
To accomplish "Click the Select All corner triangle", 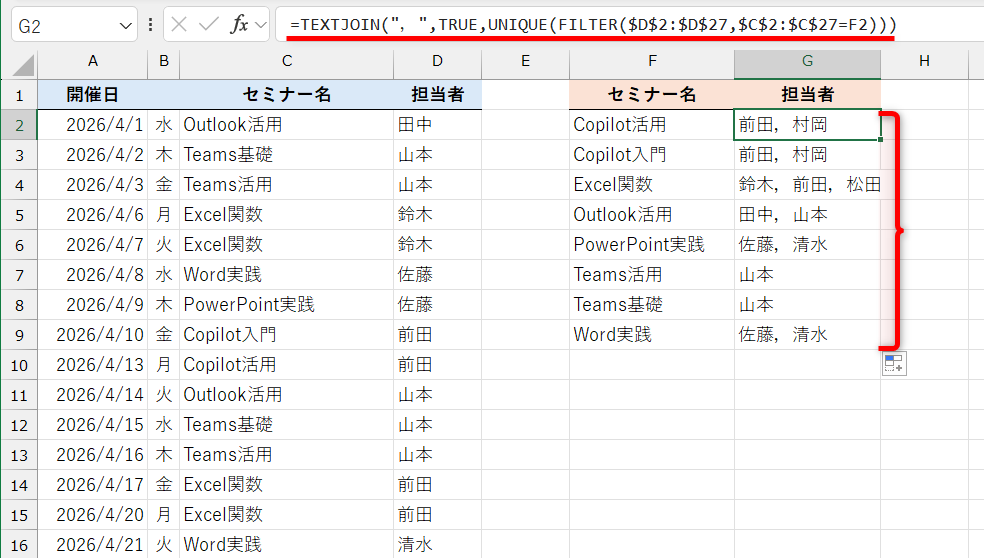I will (23, 65).
